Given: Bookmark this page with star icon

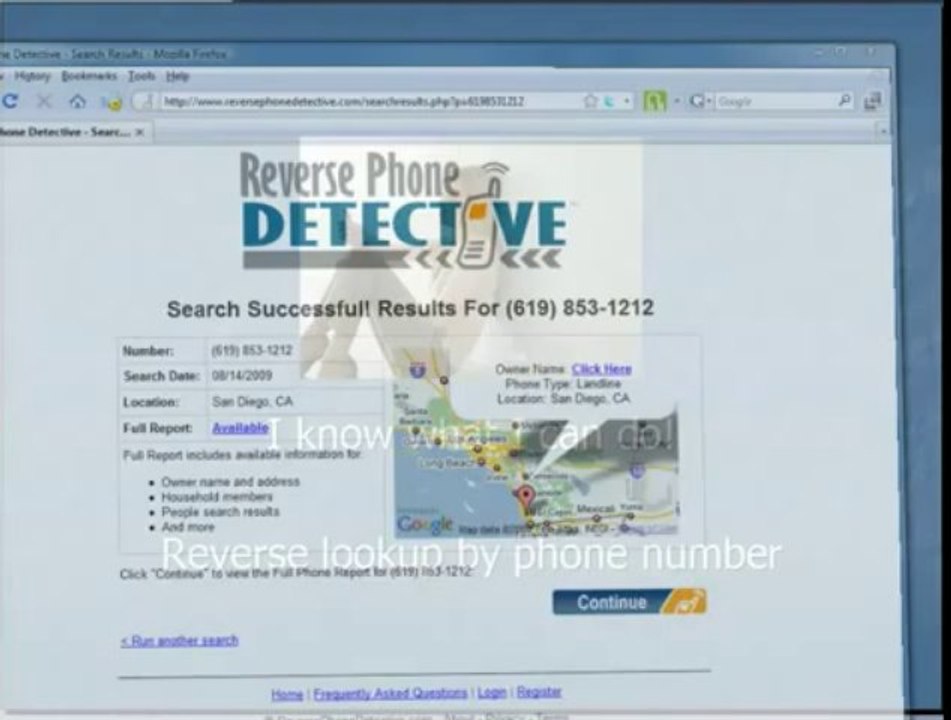Looking at the screenshot, I should [x=590, y=101].
